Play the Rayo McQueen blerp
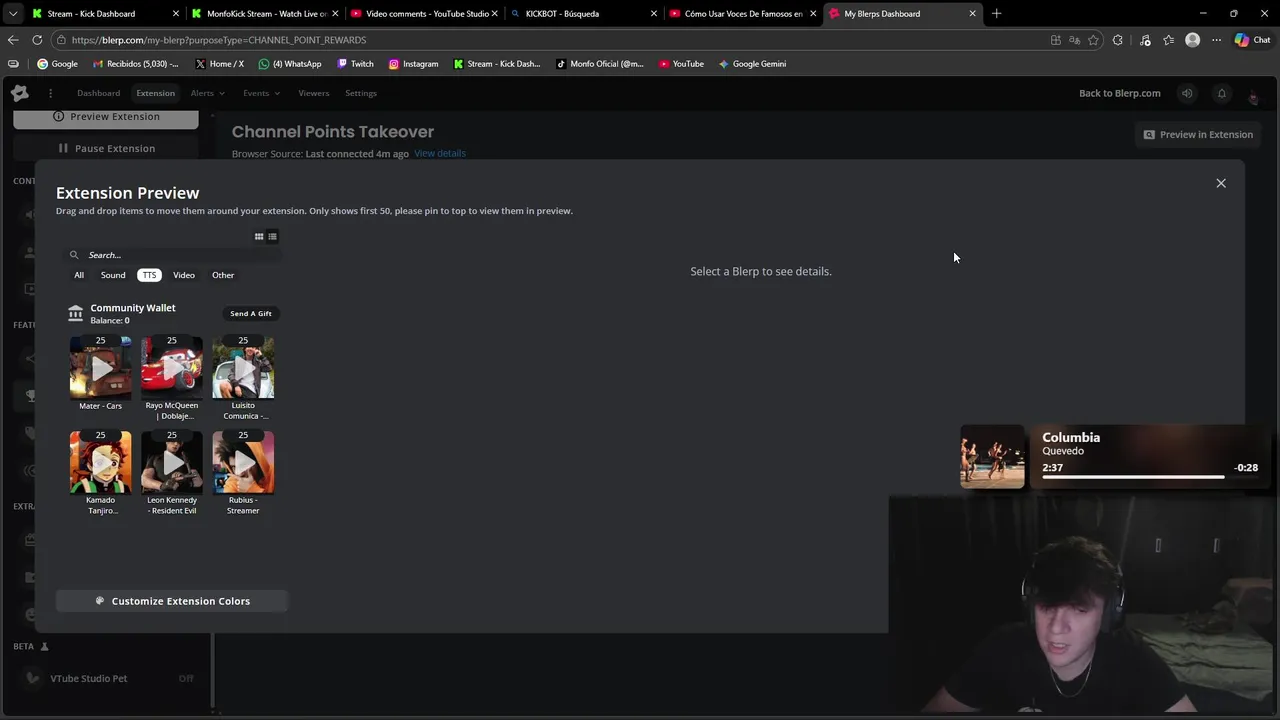Viewport: 1280px width, 720px height. click(x=171, y=368)
